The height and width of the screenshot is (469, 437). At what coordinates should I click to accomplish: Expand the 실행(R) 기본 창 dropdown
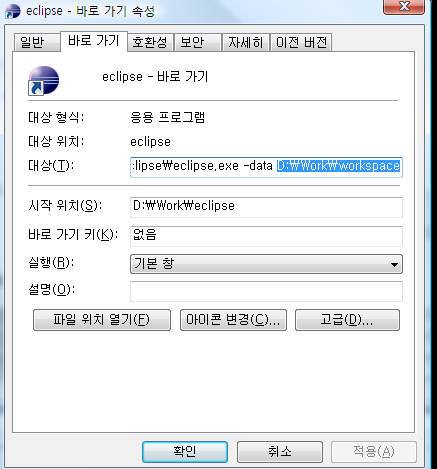[266, 264]
